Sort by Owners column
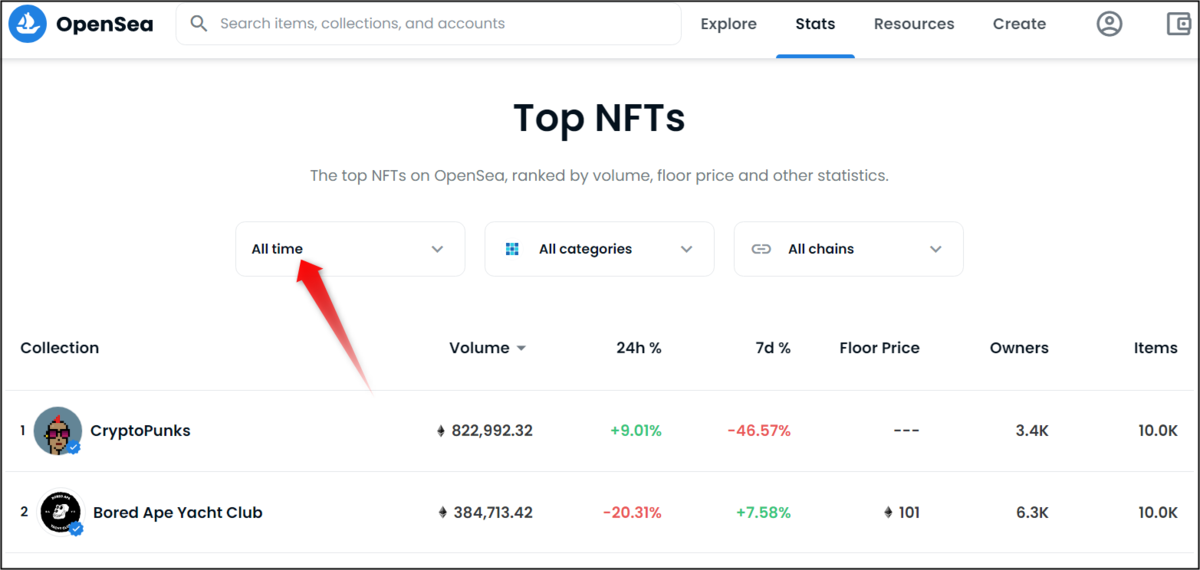Image resolution: width=1200 pixels, height=570 pixels. (1019, 348)
